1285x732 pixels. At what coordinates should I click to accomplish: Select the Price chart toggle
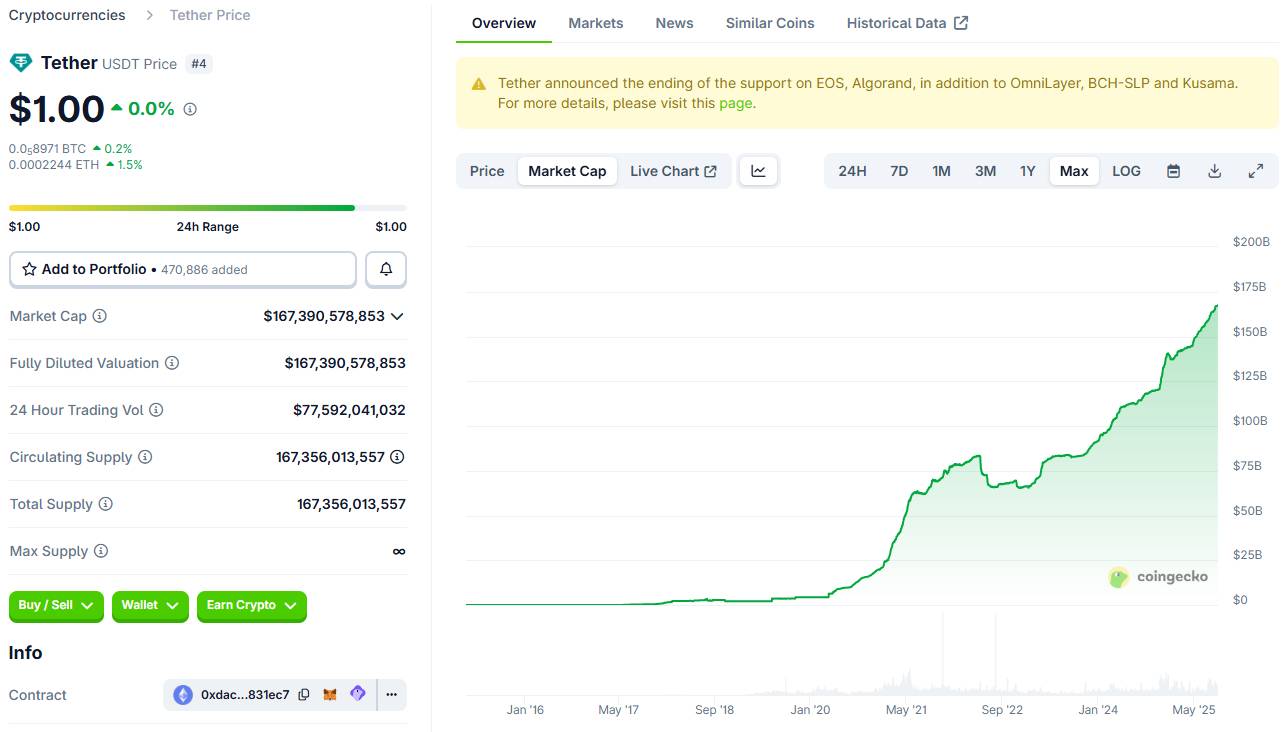pos(487,171)
